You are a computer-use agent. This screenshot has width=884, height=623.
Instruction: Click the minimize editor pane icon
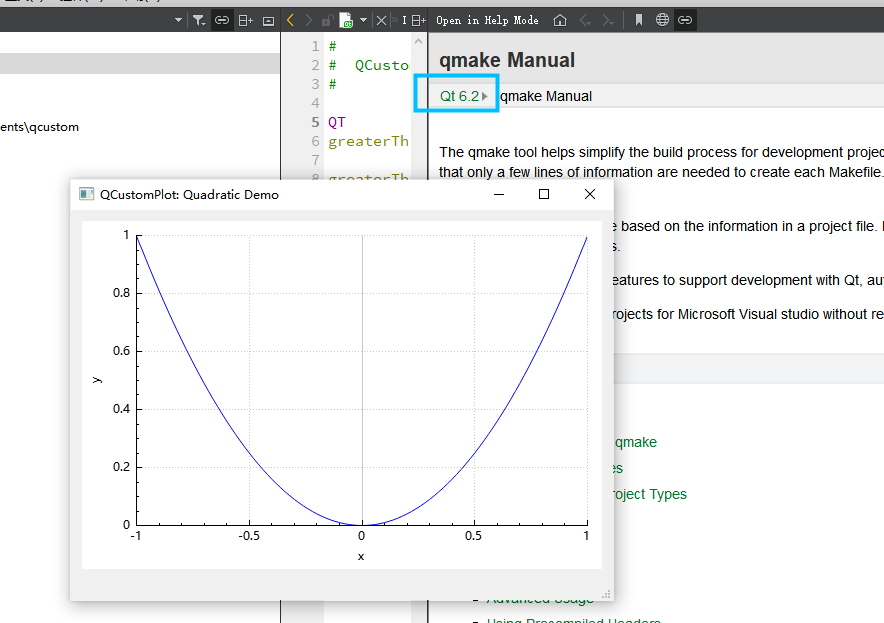pos(268,20)
